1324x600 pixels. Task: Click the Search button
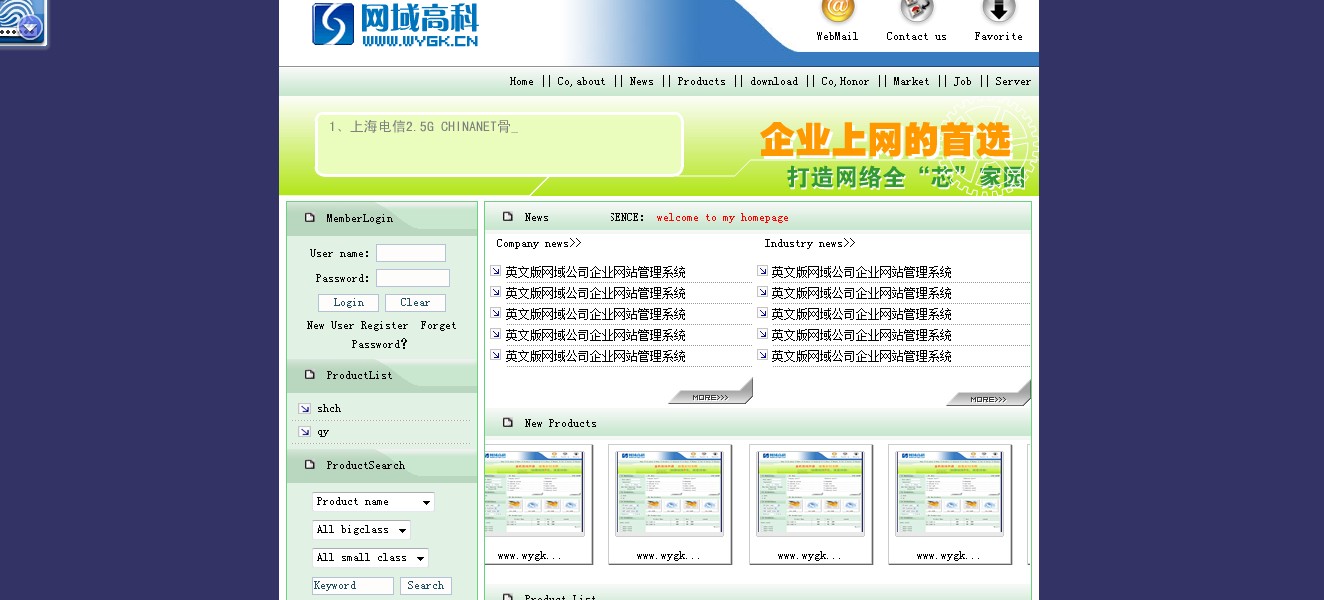pos(426,586)
